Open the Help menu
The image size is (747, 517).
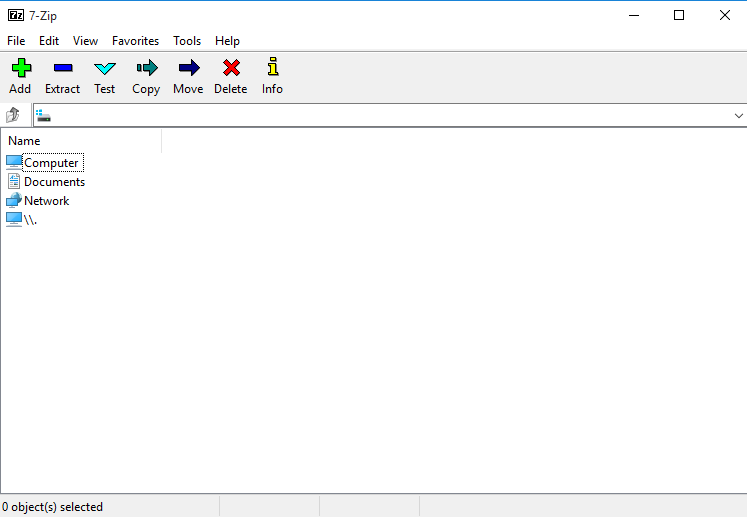tap(227, 41)
